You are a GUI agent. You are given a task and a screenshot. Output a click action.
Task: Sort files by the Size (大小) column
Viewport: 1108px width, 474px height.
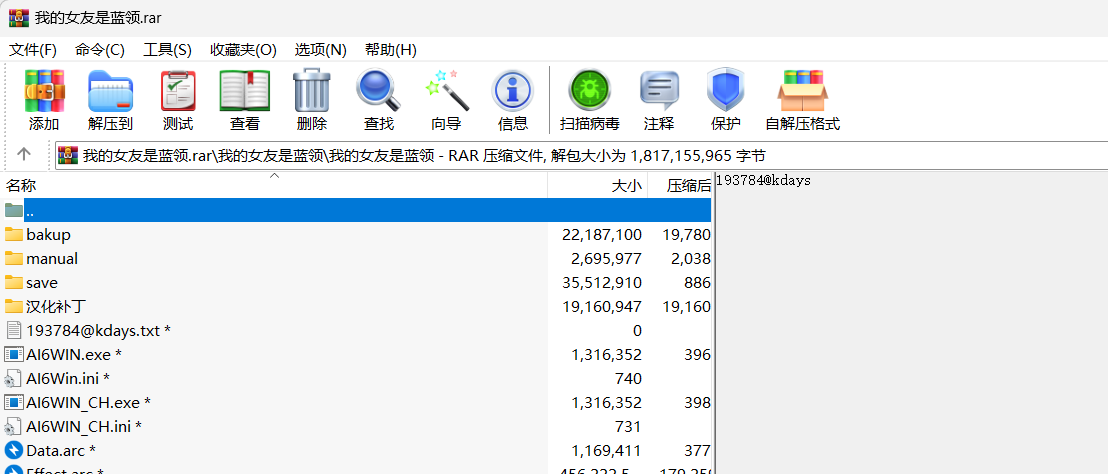click(x=600, y=186)
